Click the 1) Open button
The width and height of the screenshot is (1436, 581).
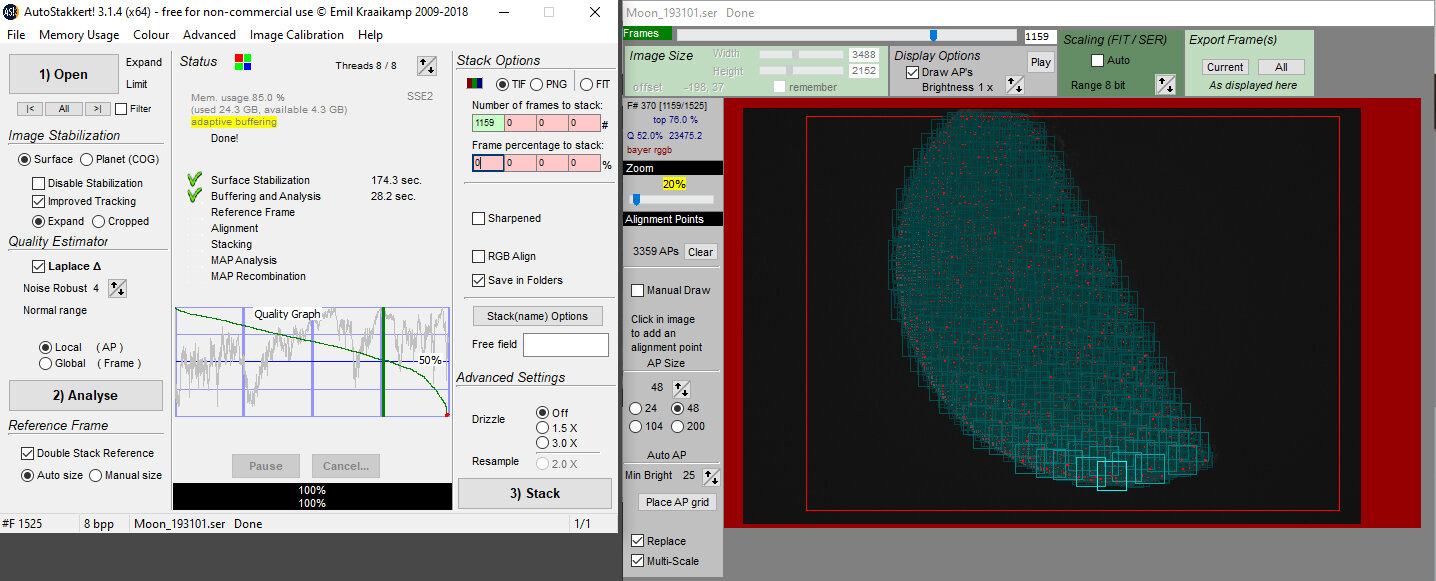coord(64,74)
